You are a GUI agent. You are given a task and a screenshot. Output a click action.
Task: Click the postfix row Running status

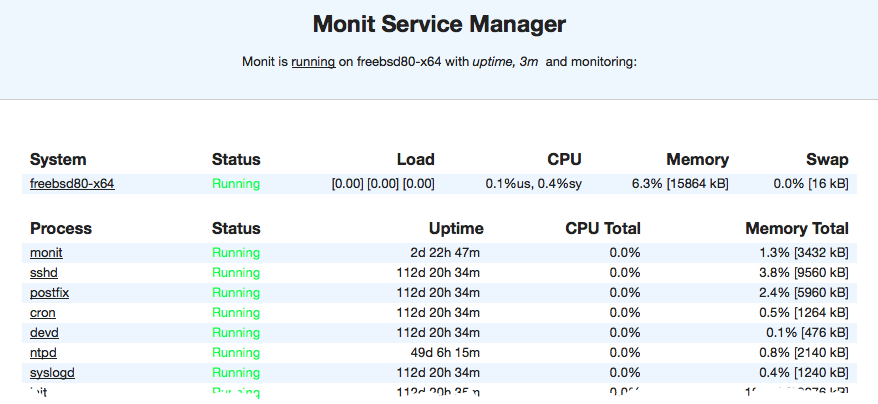tap(236, 292)
